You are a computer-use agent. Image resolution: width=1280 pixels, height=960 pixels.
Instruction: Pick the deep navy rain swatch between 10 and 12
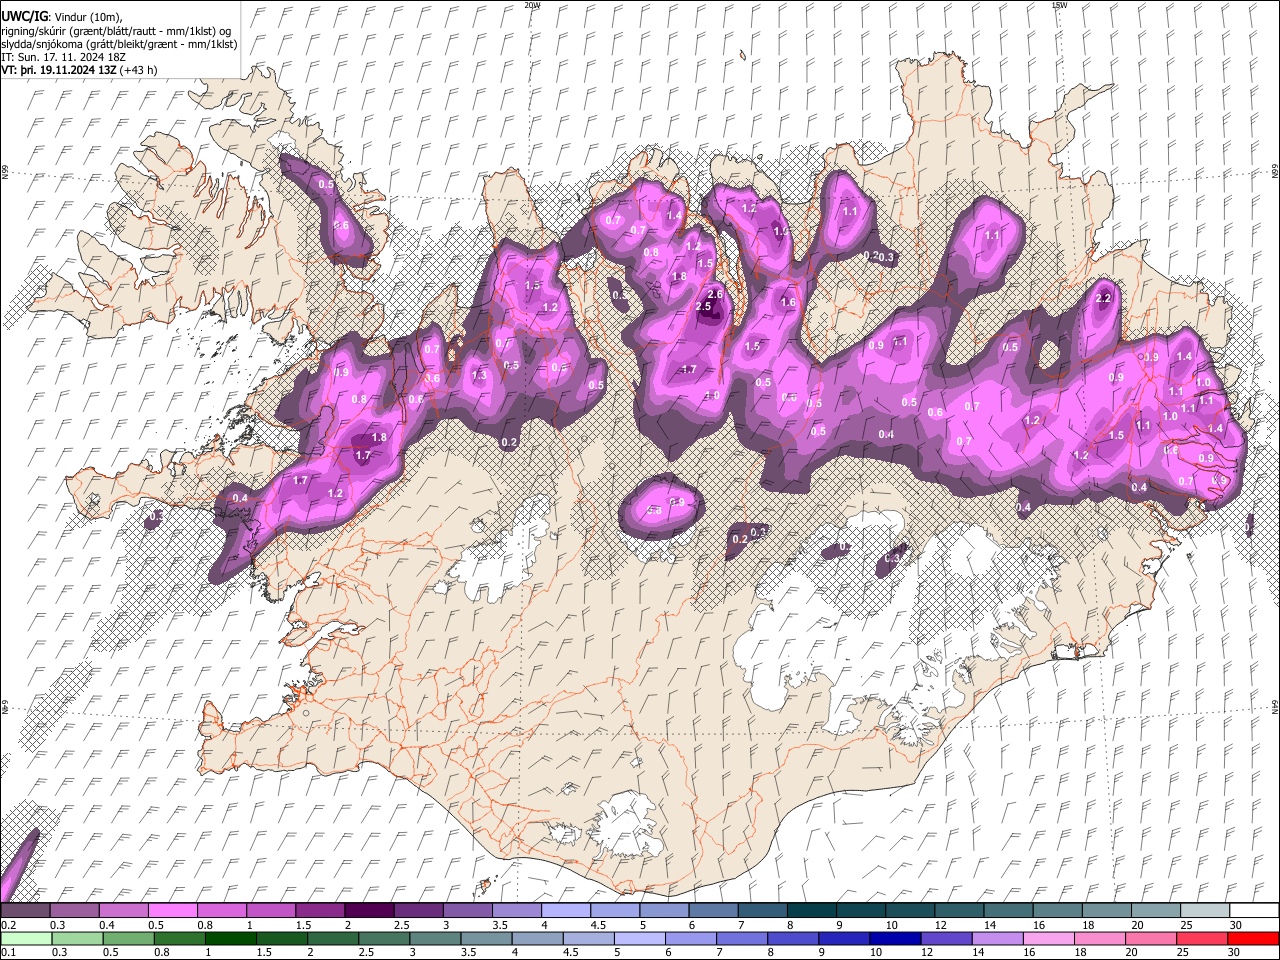[x=893, y=939]
